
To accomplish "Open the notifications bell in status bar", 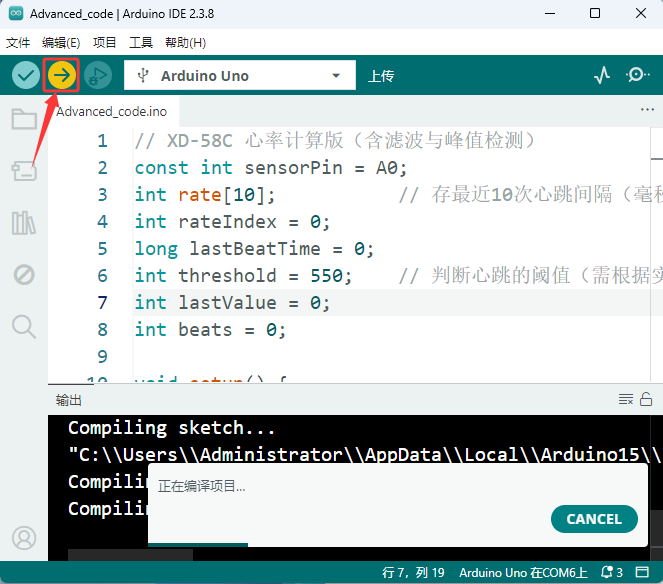I will [611, 573].
